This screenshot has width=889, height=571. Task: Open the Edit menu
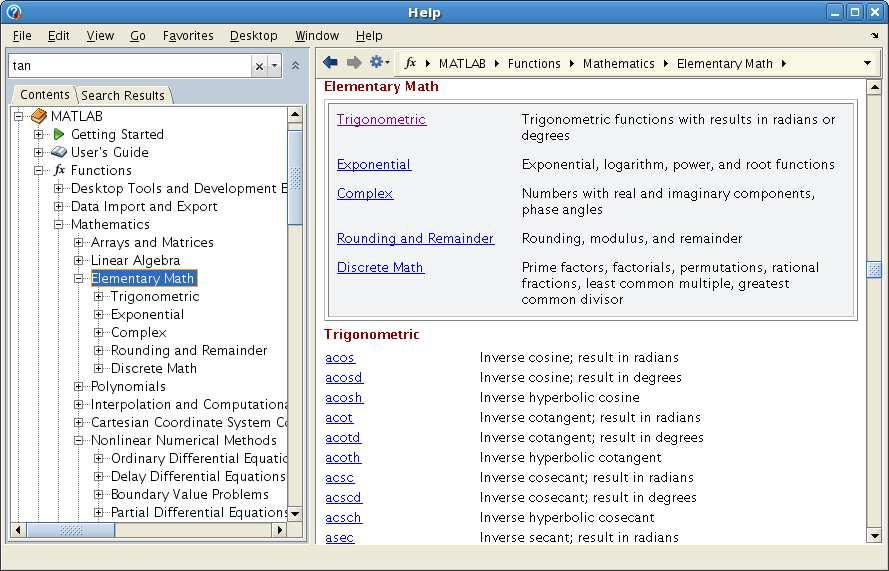tap(58, 36)
